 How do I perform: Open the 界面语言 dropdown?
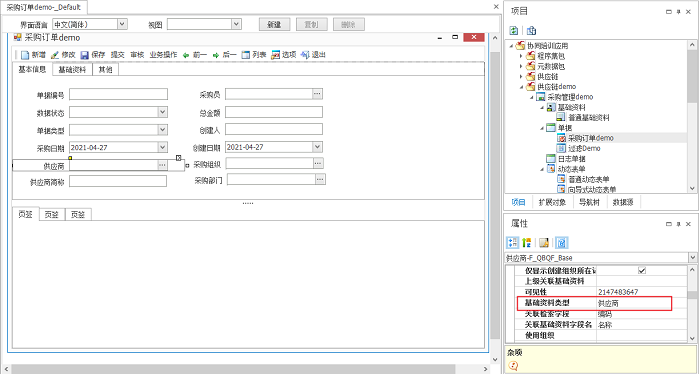point(122,24)
